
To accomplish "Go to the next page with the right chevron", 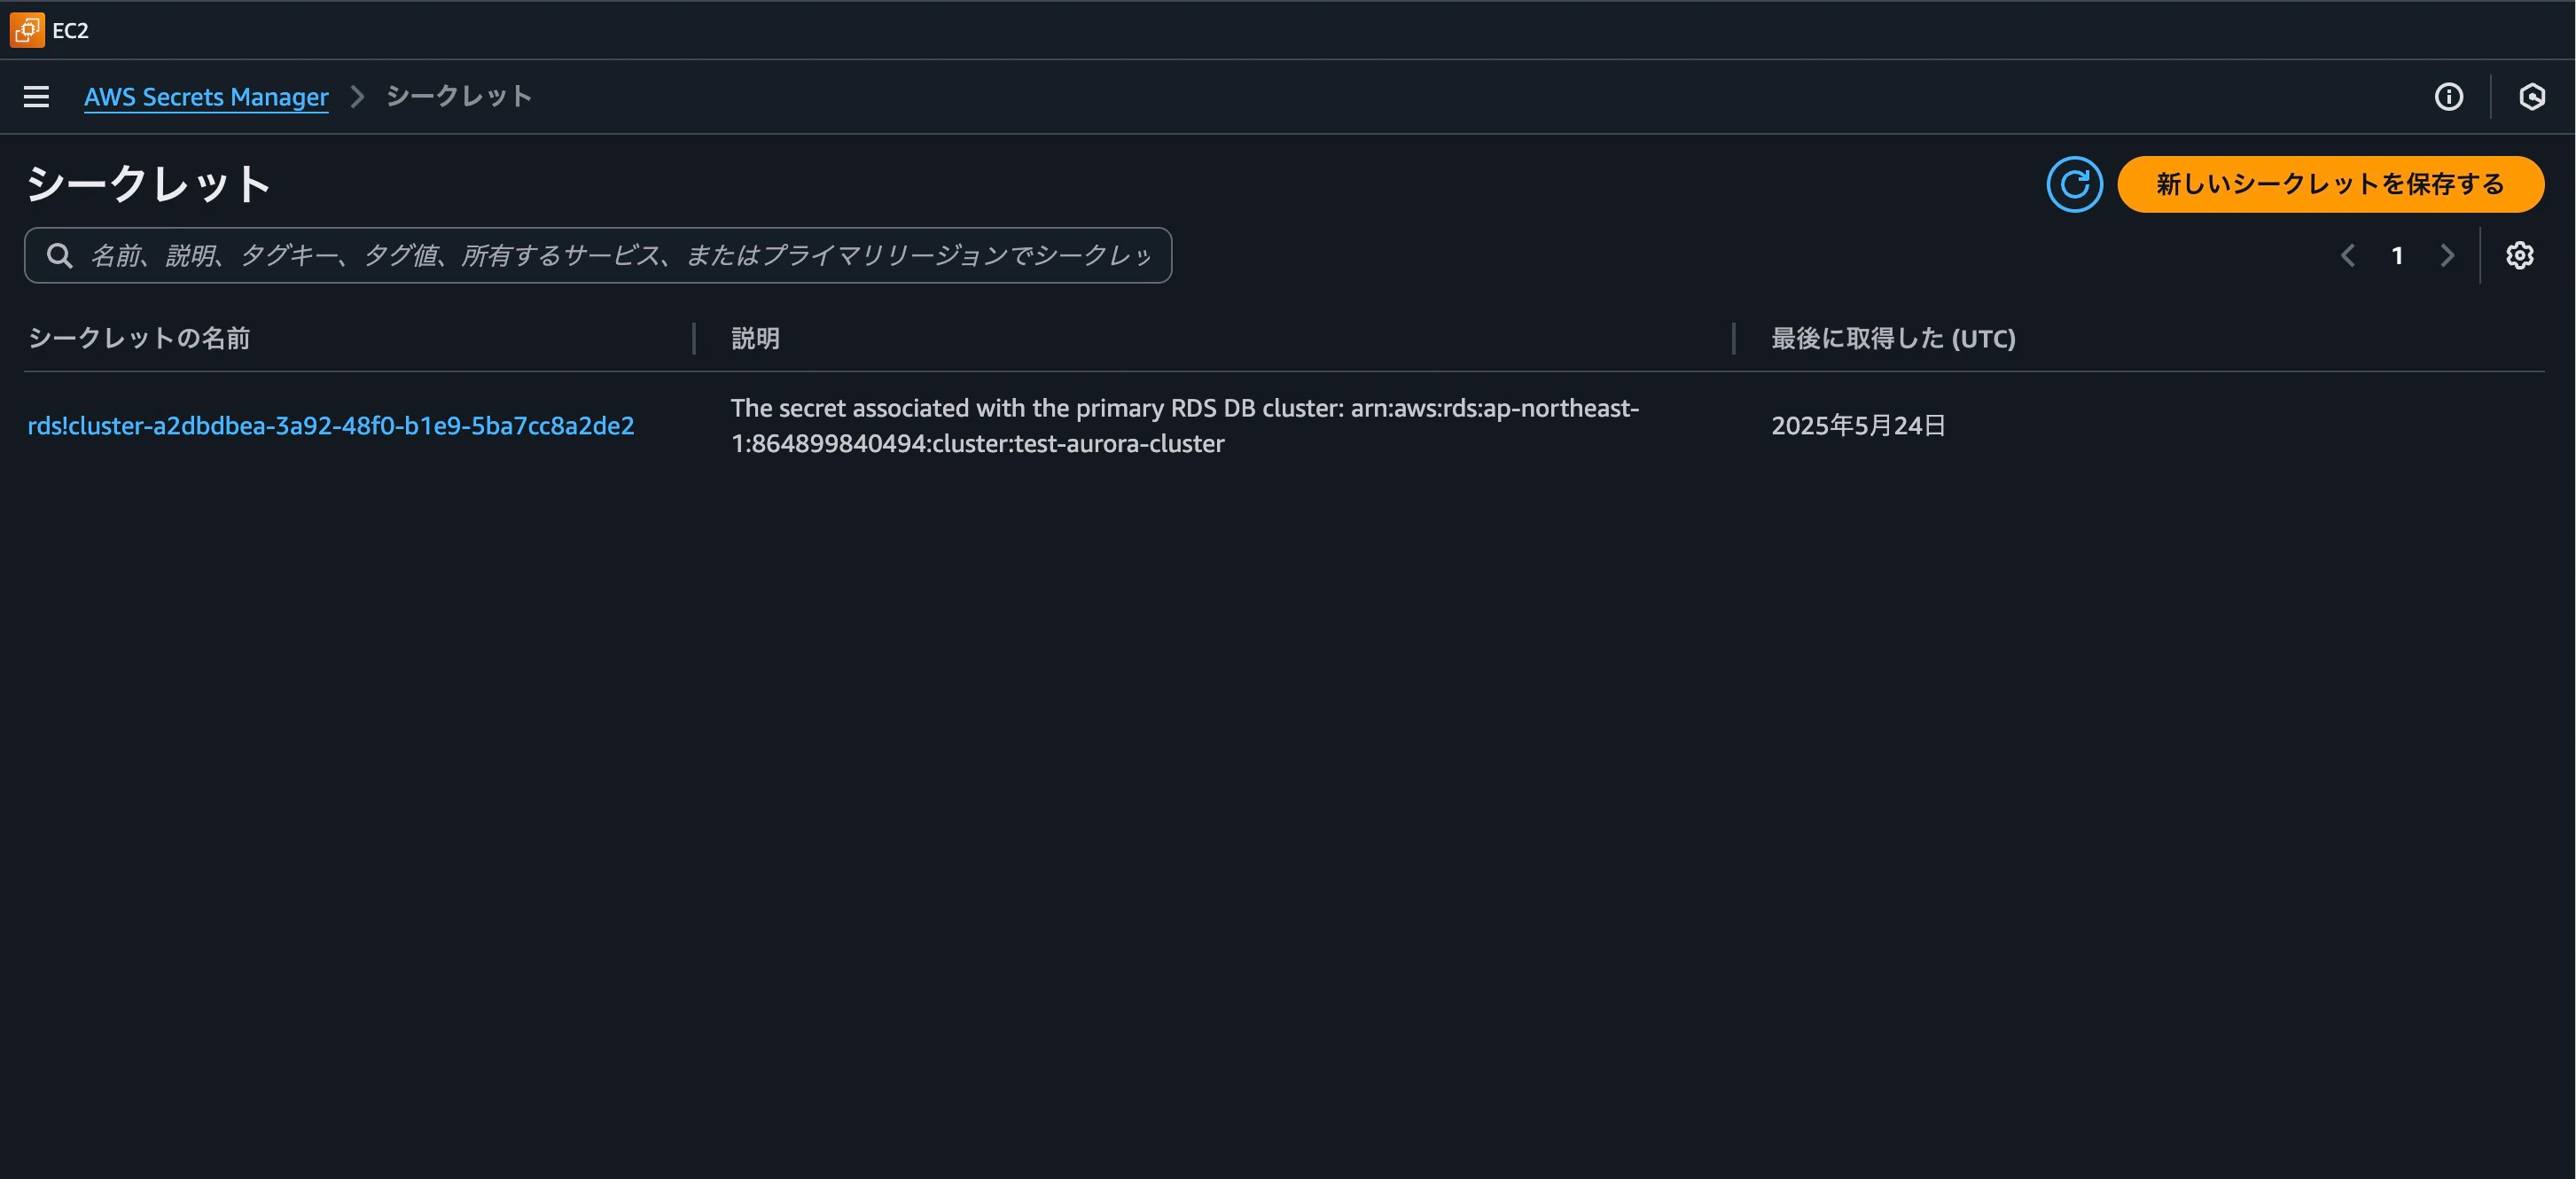I will click(2447, 255).
